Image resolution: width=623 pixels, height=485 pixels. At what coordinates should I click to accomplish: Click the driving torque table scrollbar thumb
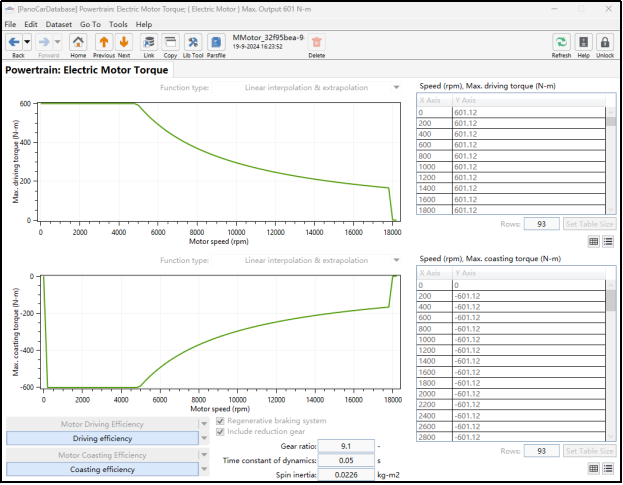click(611, 121)
